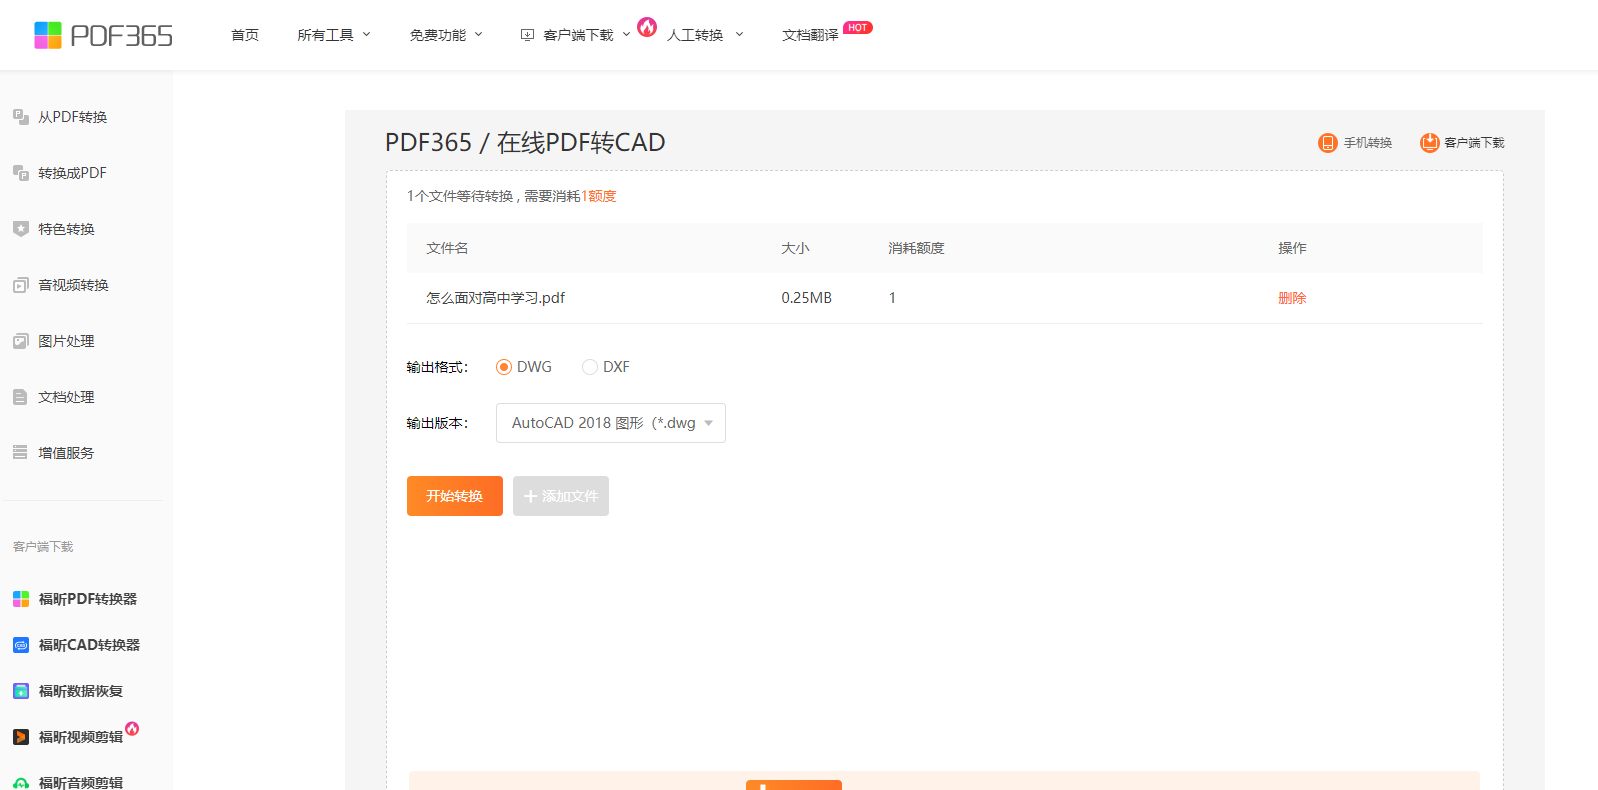Image resolution: width=1598 pixels, height=790 pixels.
Task: Open the 福昕CAD转换器 download link
Action: click(89, 645)
